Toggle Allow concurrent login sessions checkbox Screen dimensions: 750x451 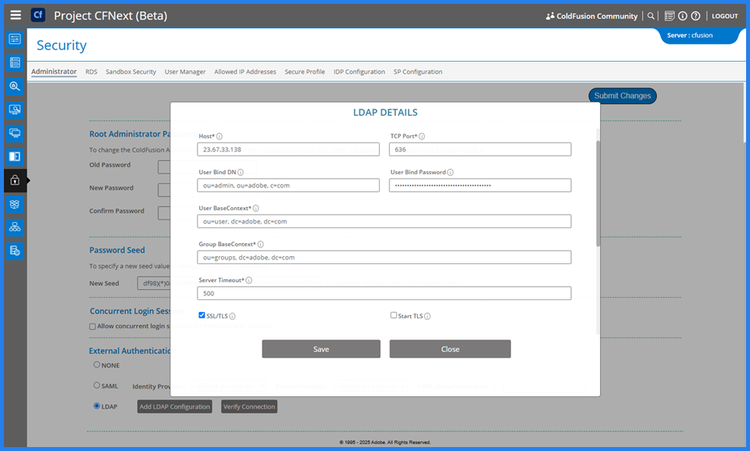(x=92, y=327)
